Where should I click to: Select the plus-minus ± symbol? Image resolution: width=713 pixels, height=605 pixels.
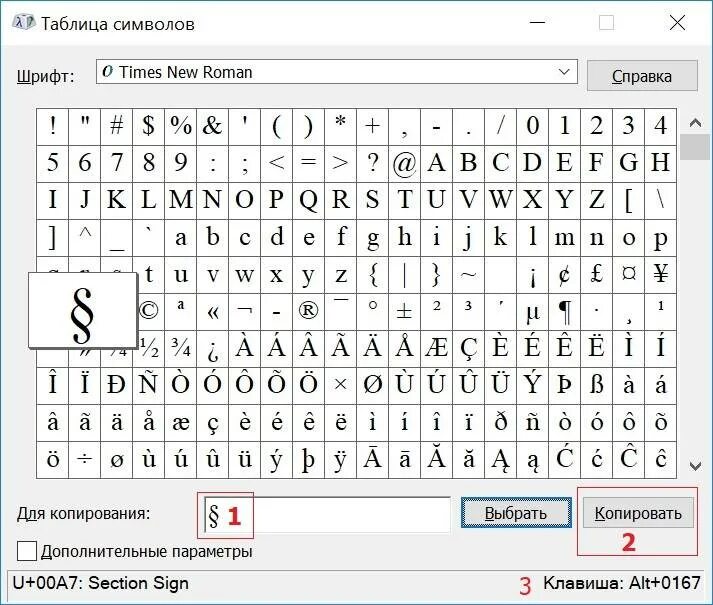point(404,312)
